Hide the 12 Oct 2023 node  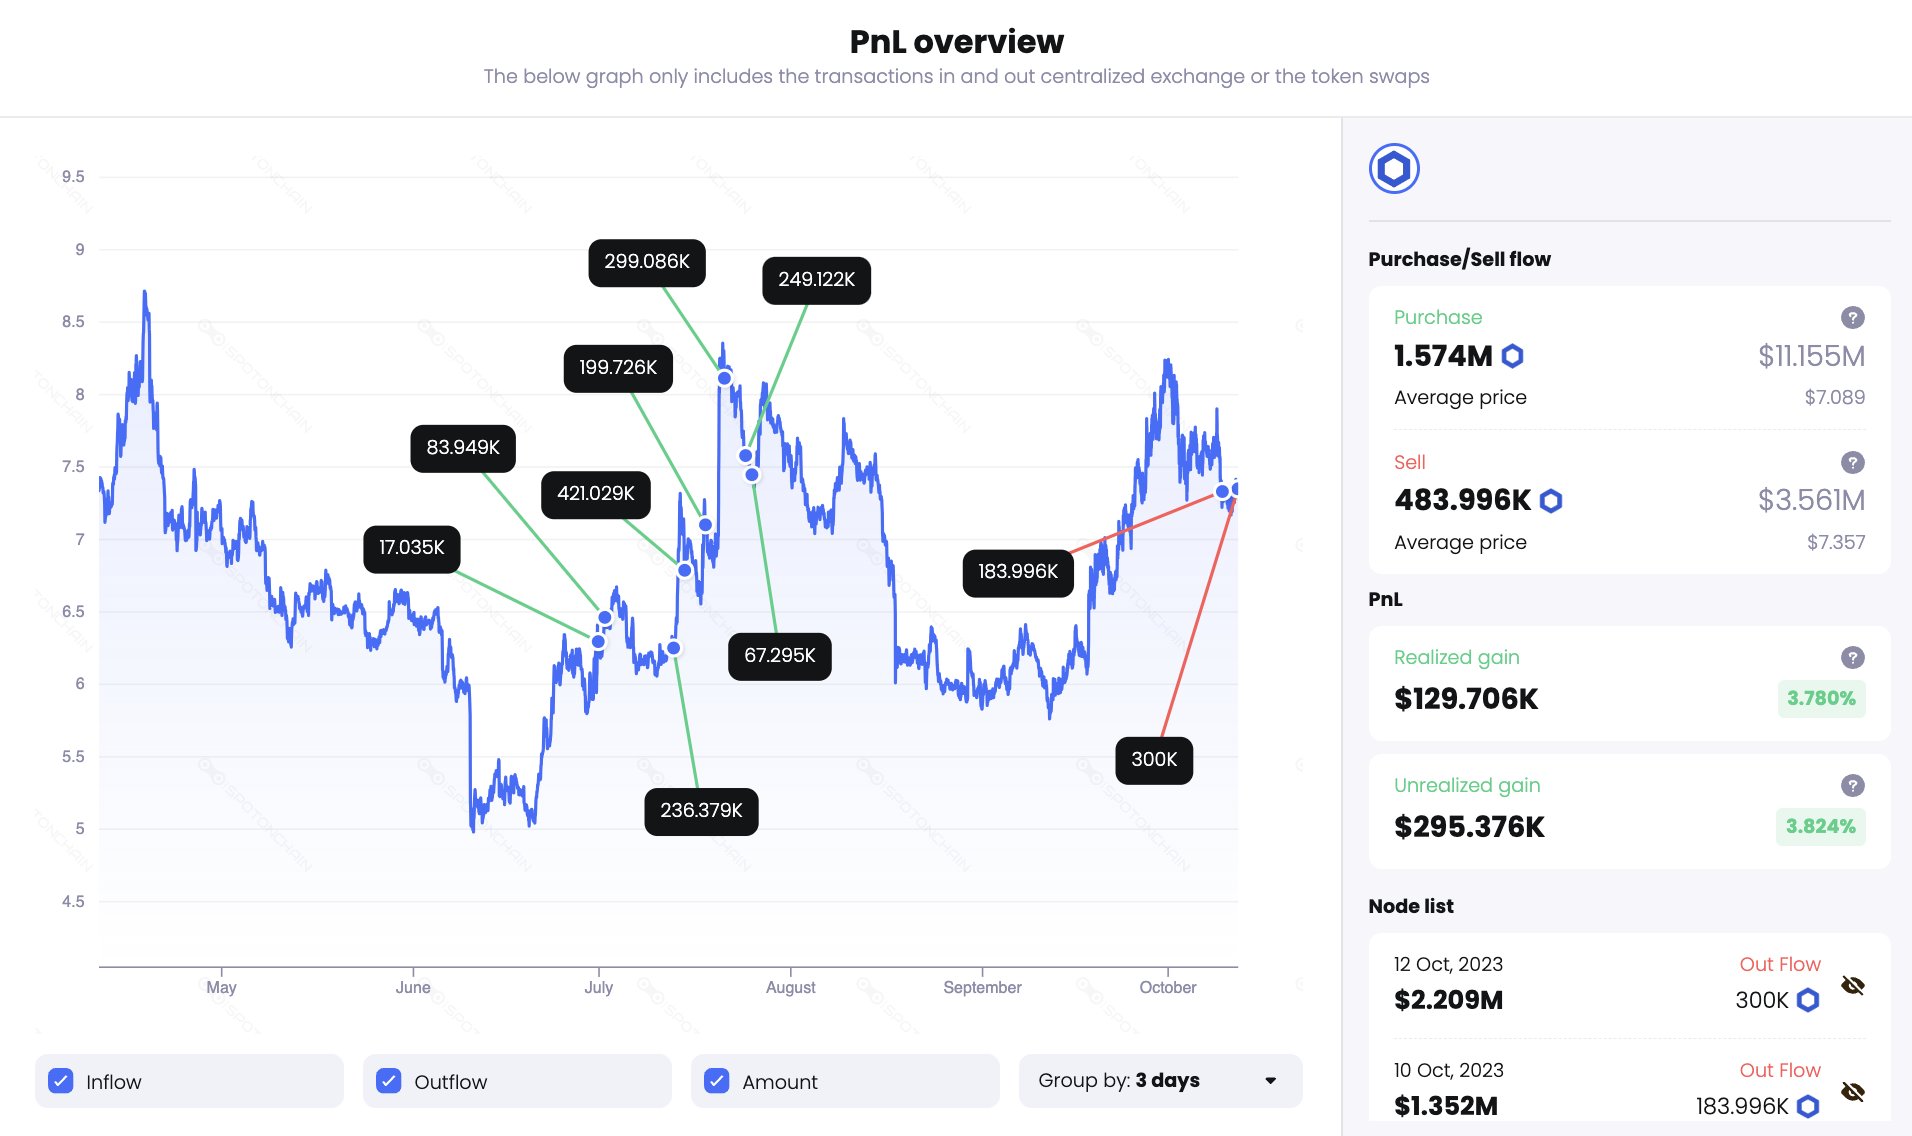[1852, 986]
